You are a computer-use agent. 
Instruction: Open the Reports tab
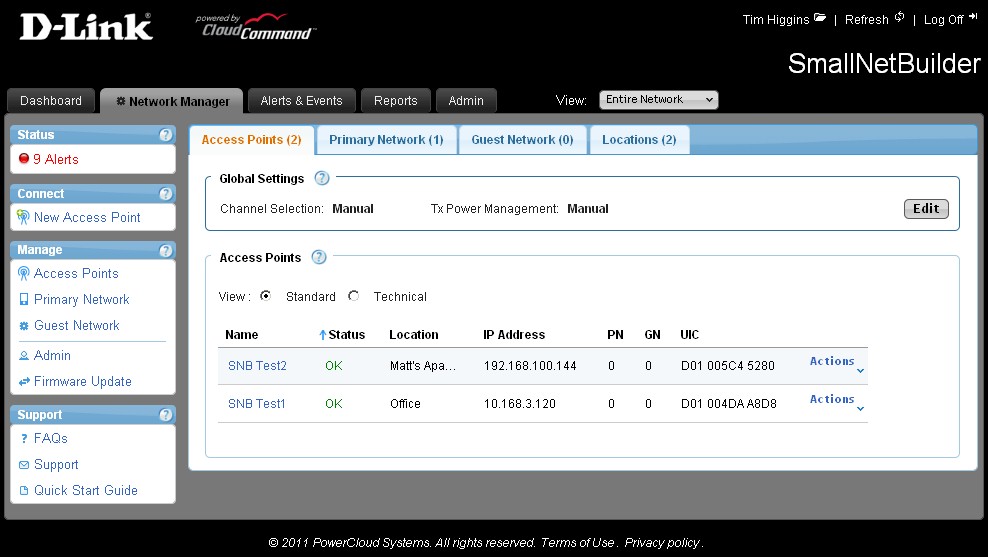[396, 101]
